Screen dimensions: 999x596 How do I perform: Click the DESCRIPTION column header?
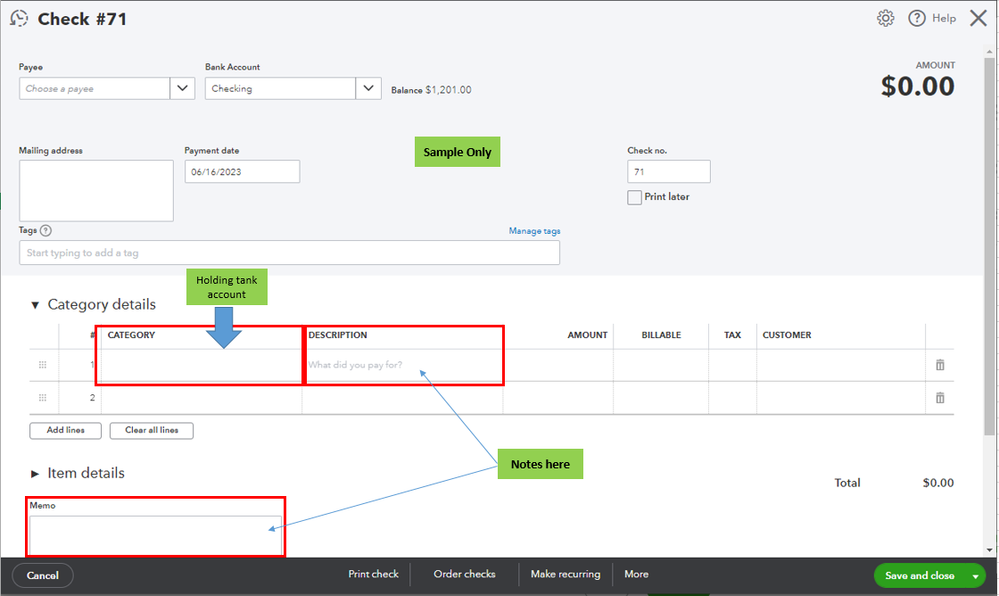[x=338, y=335]
